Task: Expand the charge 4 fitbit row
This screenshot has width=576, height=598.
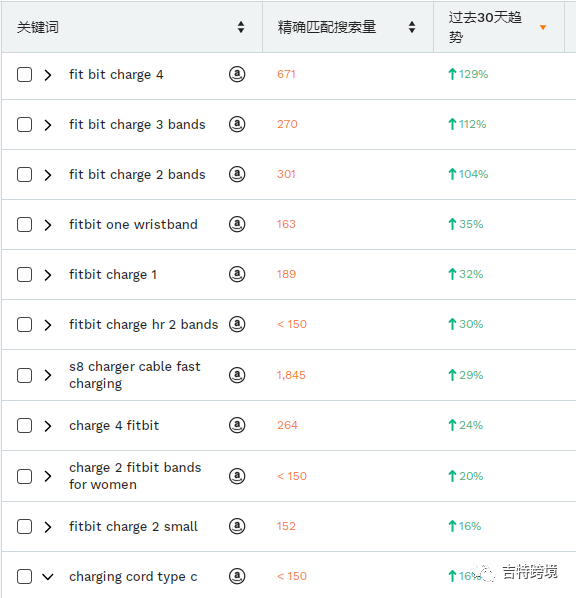Action: pyautogui.click(x=48, y=426)
